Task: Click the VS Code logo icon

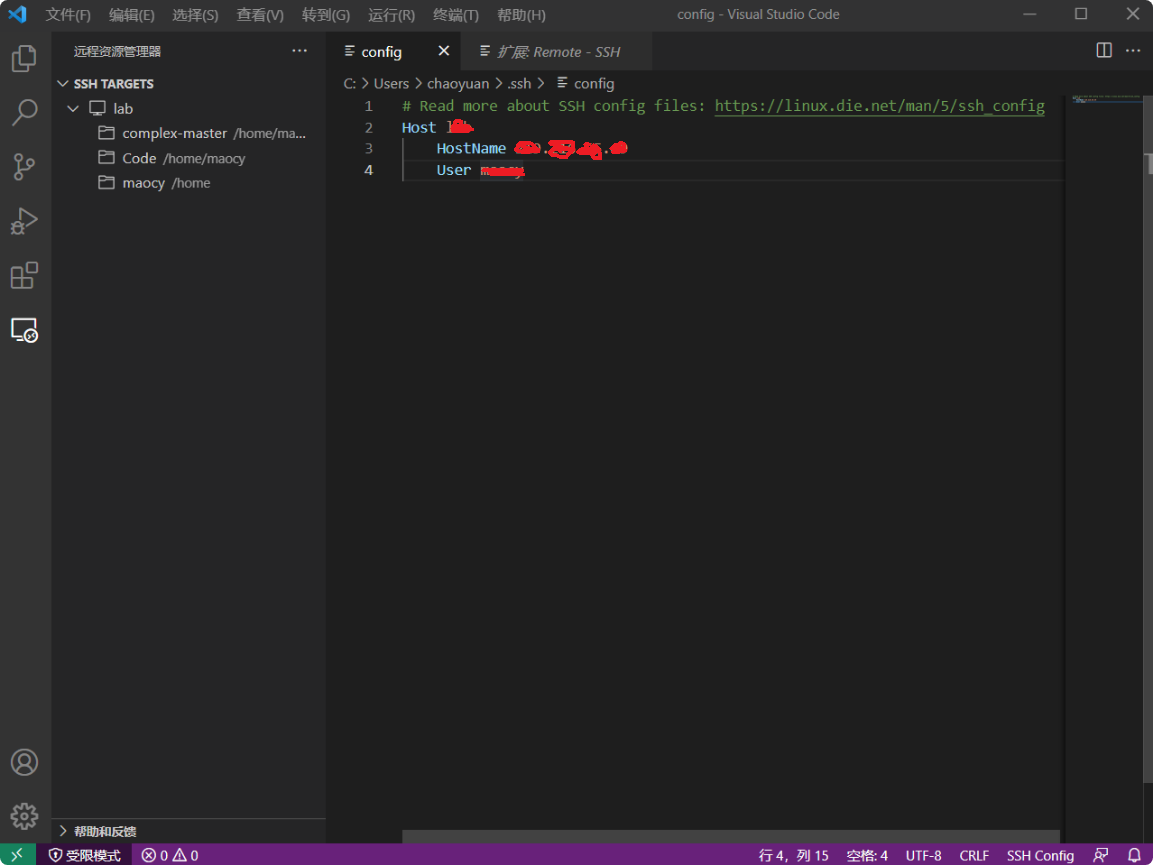Action: click(x=17, y=14)
